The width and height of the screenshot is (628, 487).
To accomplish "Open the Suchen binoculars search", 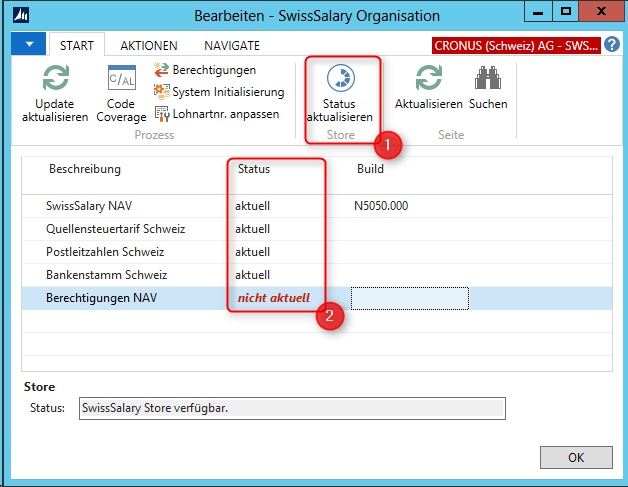I will [x=488, y=80].
